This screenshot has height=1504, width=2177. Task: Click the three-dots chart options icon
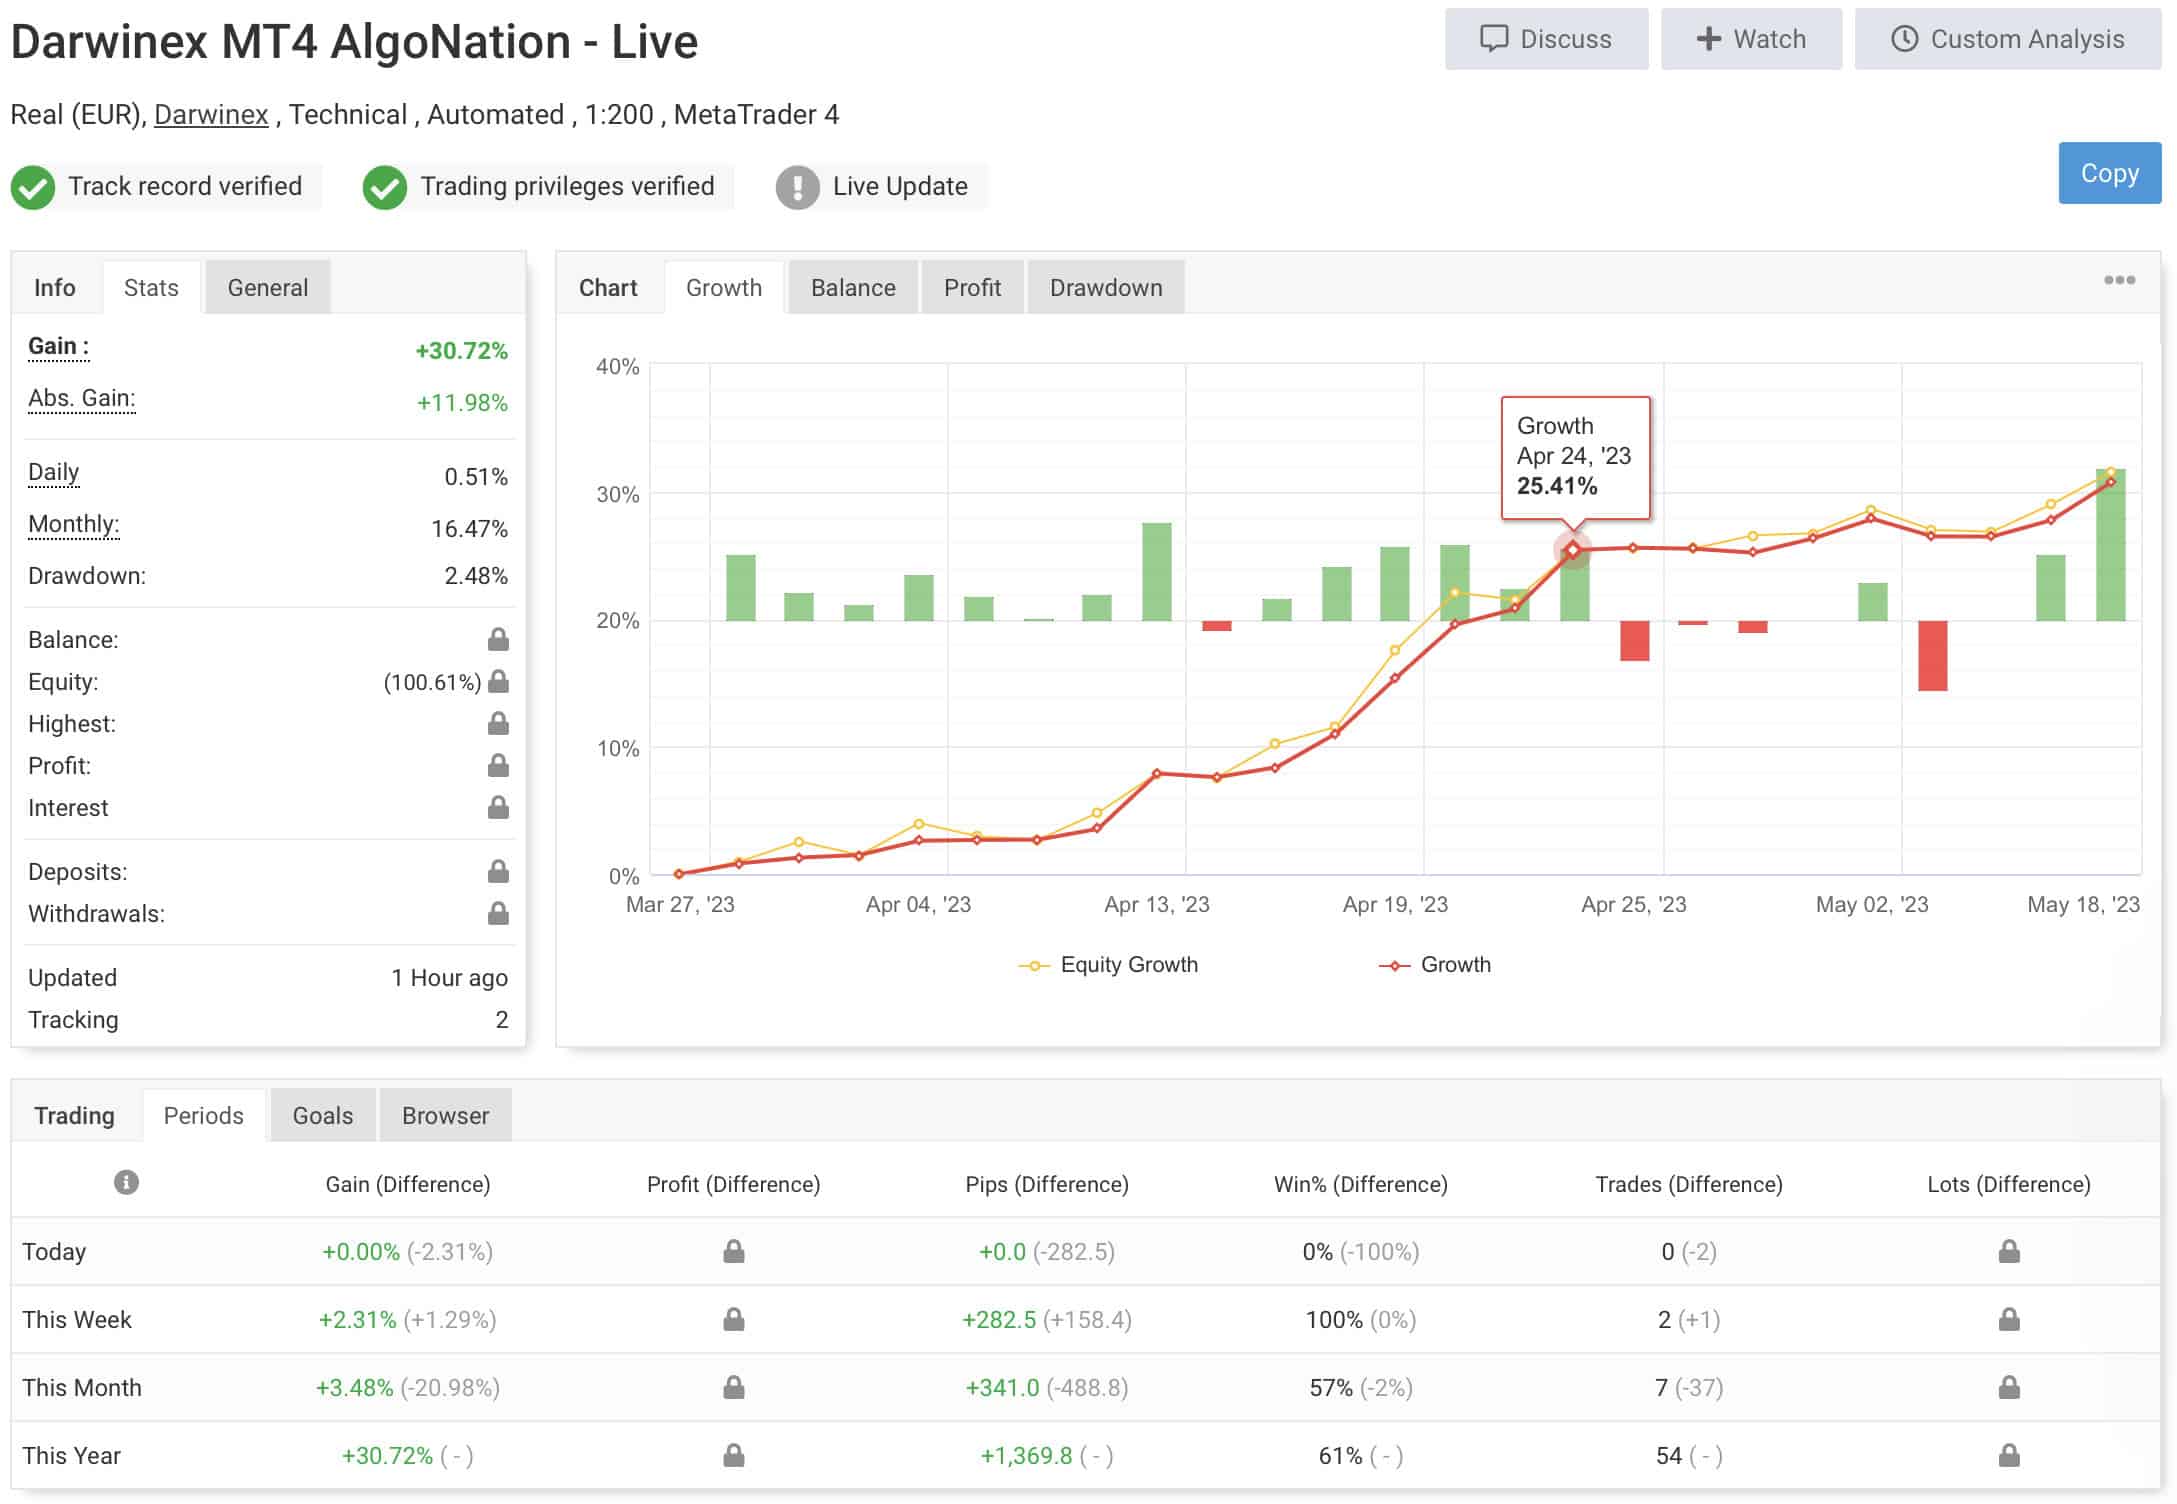[2118, 280]
